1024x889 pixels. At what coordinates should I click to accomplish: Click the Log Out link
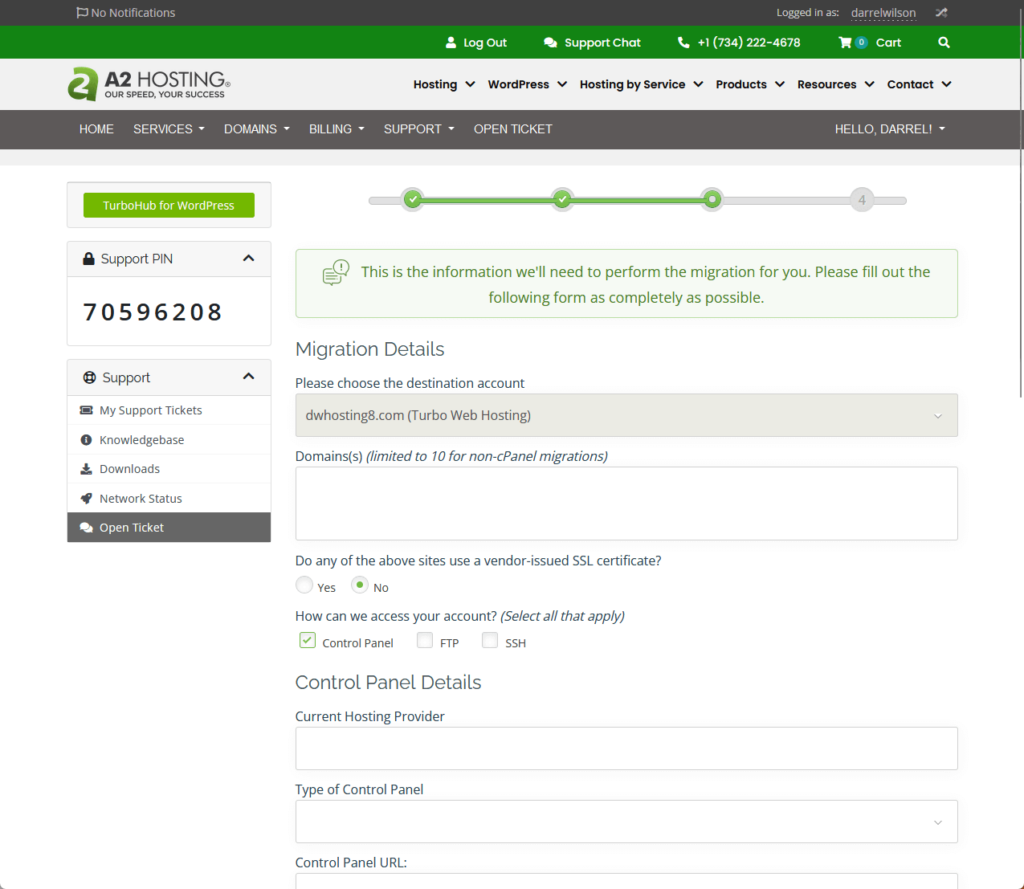(485, 42)
